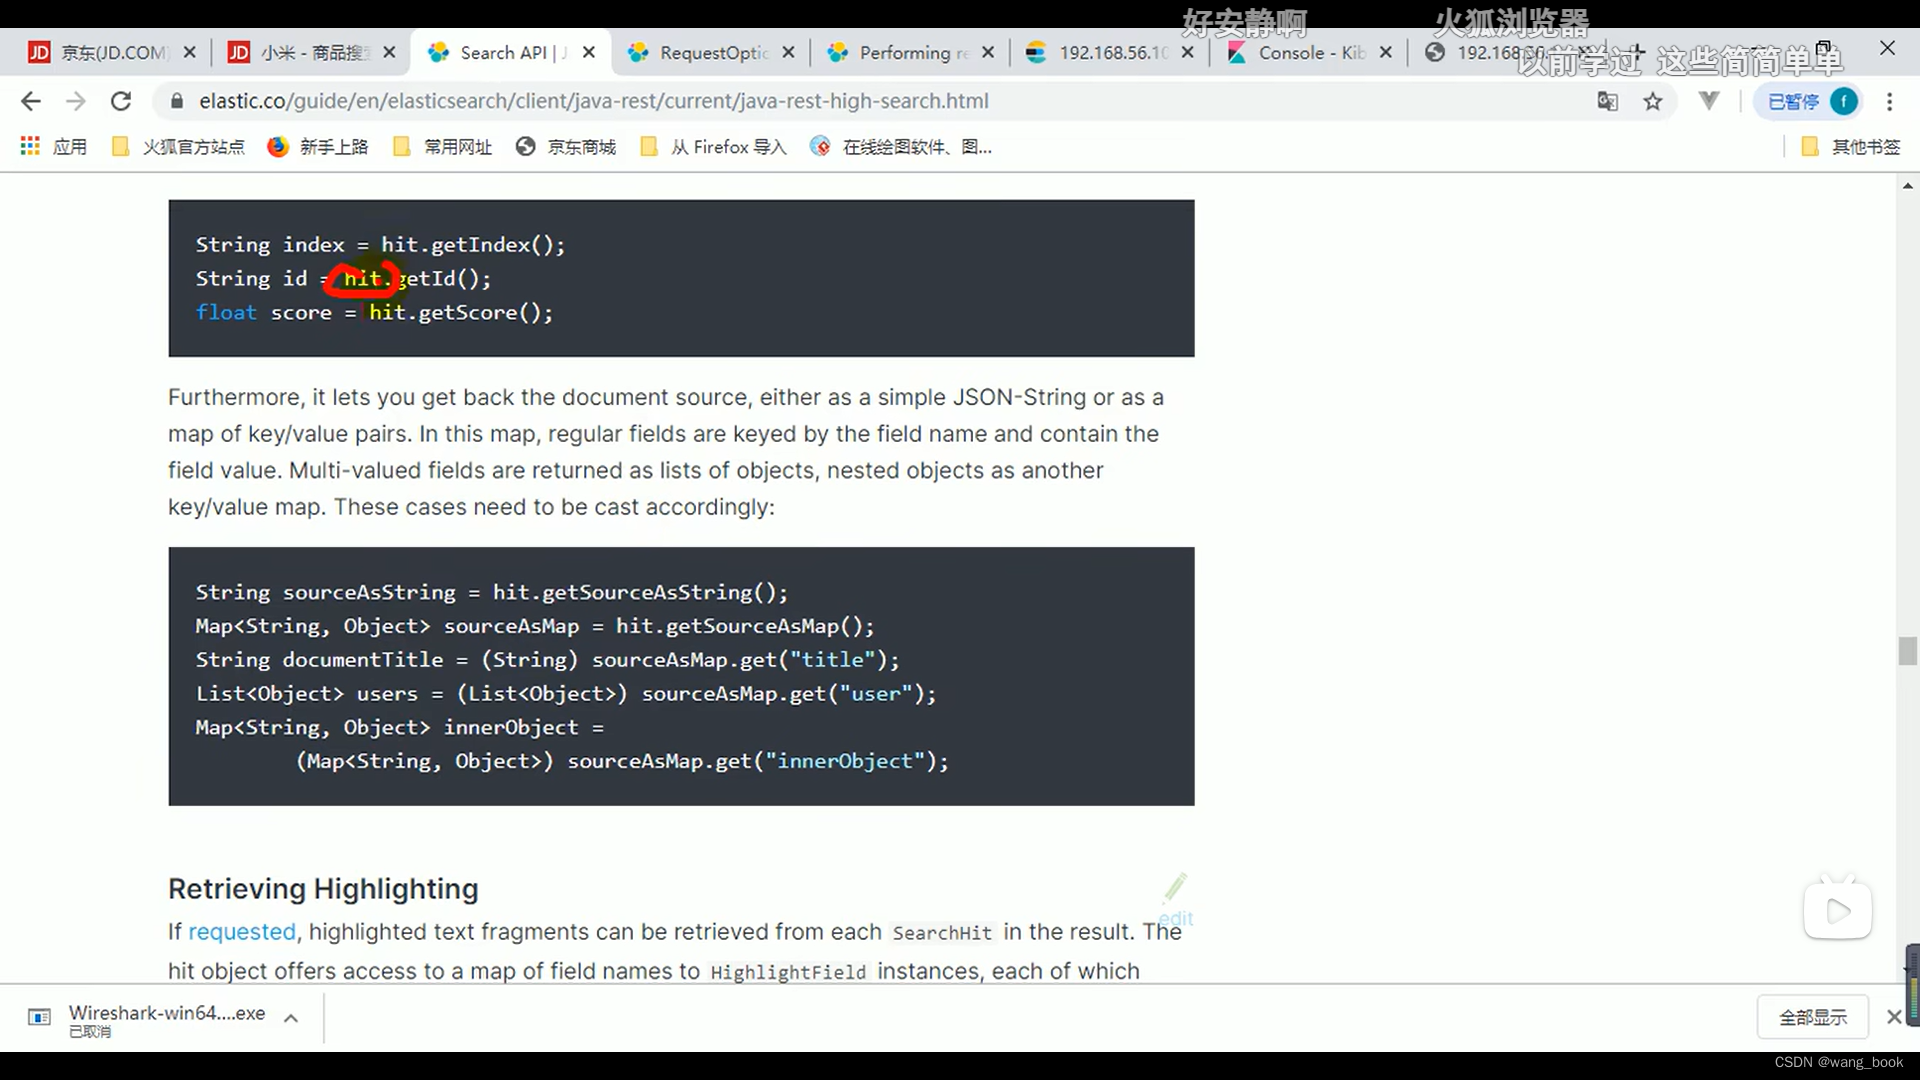This screenshot has height=1080, width=1920.
Task: Click the profile paused button 已暂停
Action: 1807,101
